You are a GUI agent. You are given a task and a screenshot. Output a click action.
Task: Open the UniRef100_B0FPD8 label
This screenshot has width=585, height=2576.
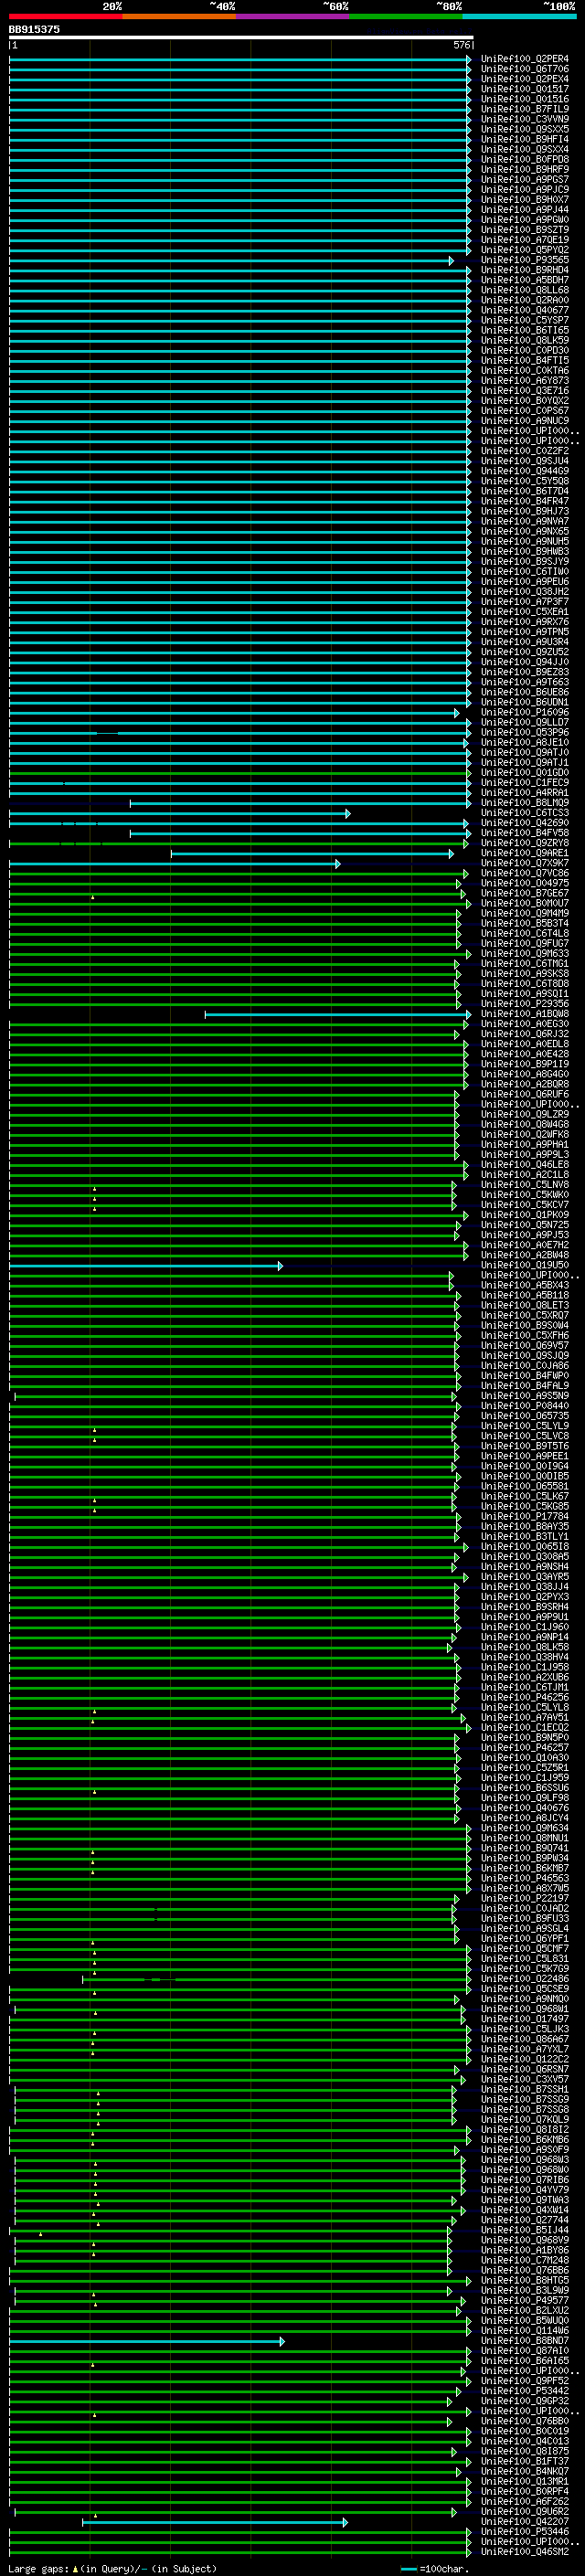pyautogui.click(x=525, y=160)
